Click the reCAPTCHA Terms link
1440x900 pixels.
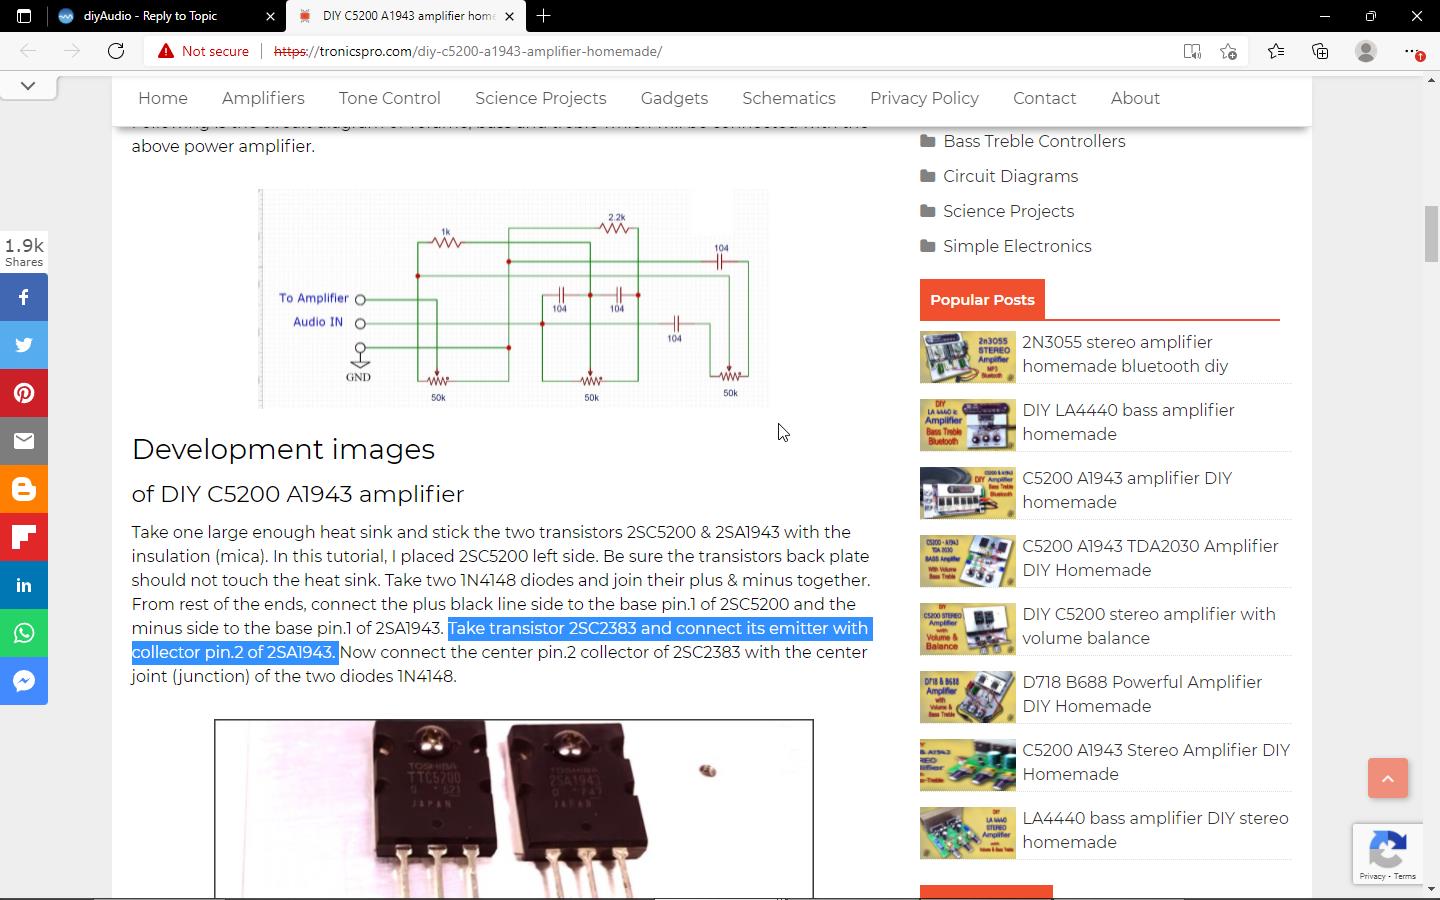1405,876
